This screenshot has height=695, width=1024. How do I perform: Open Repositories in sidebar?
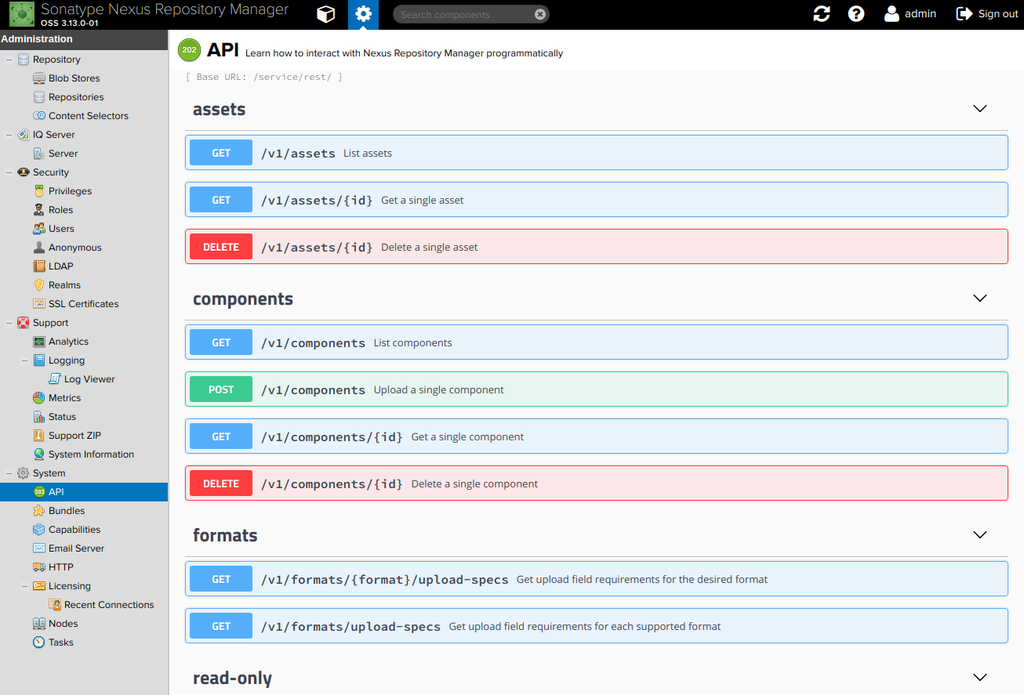click(x=76, y=97)
